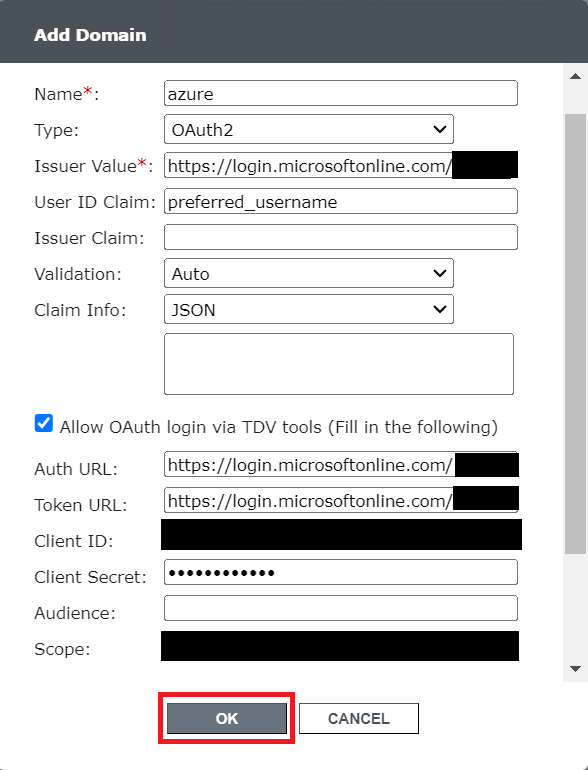This screenshot has width=588, height=770.
Task: Open the Validation dropdown showing Auto
Action: (308, 273)
